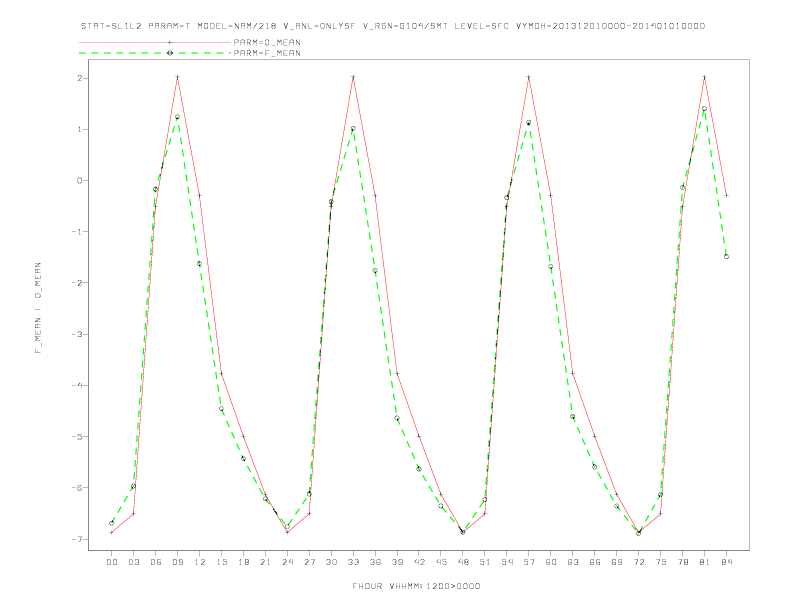Viewport: 792px width, 612px height.
Task: Click the x-axis tick label 21
Action: (265, 562)
